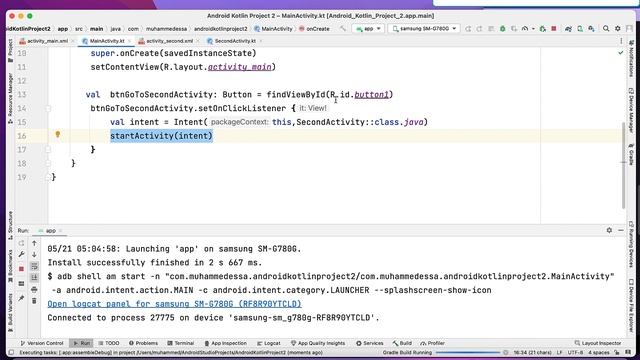Screen dimensions: 640x360
Task: Click the Debug app bug icon
Action: coord(502,29)
